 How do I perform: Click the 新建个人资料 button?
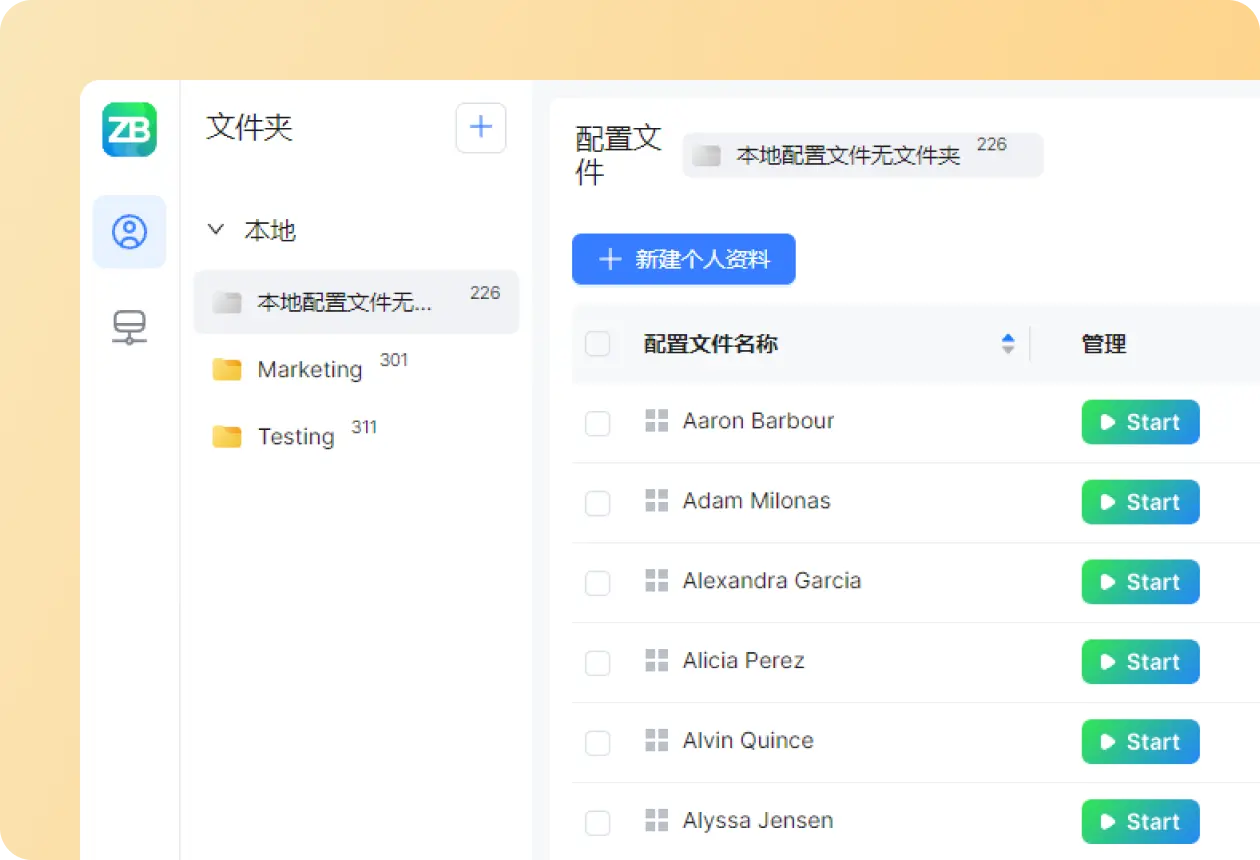(683, 260)
